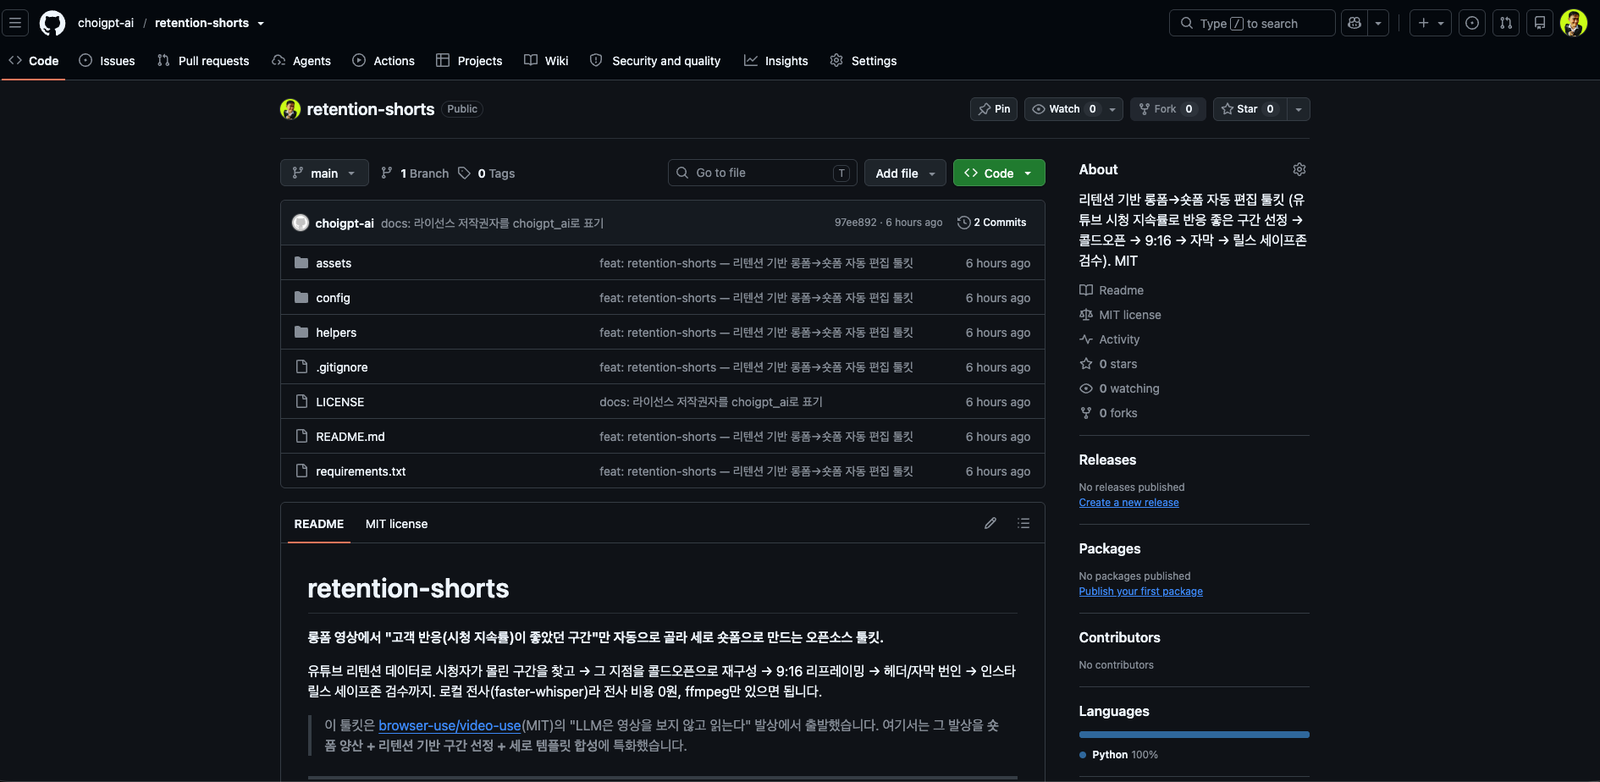Open the notifications inbox icon

(1540, 23)
